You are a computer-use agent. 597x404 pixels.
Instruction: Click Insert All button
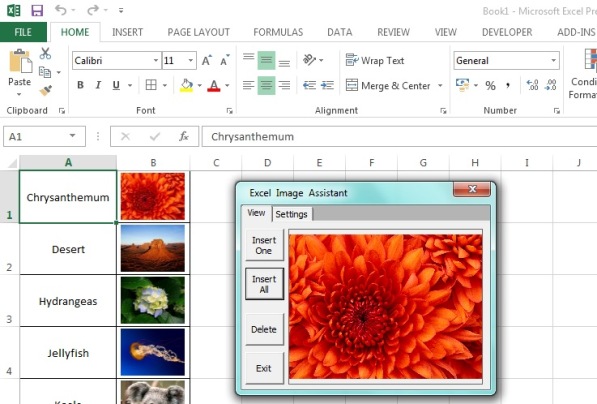(264, 284)
